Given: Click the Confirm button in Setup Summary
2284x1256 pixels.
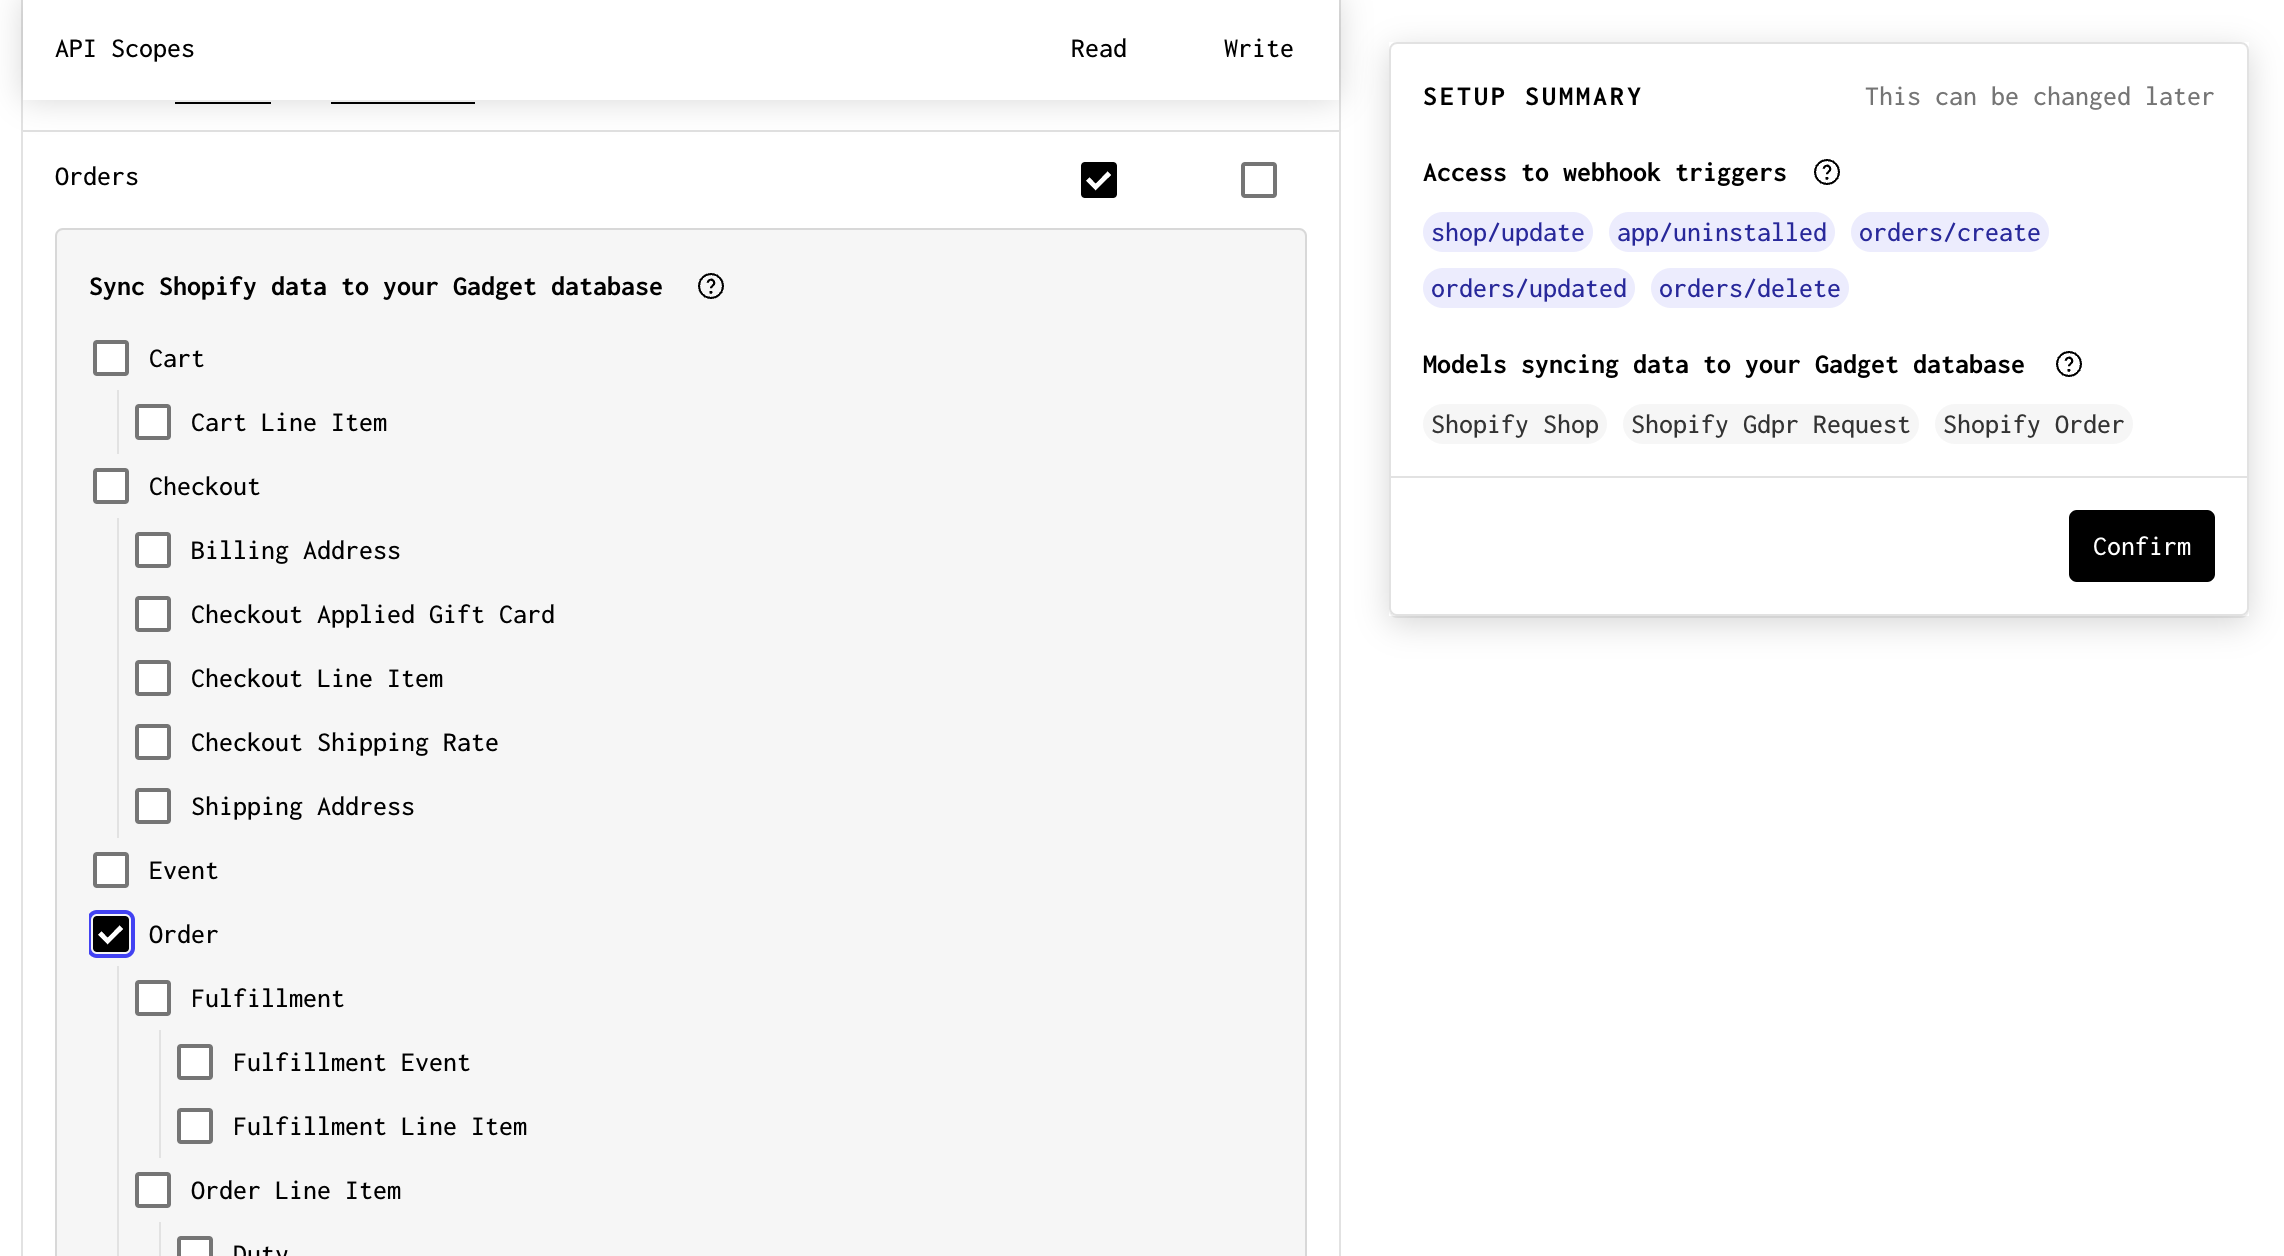Looking at the screenshot, I should point(2141,546).
